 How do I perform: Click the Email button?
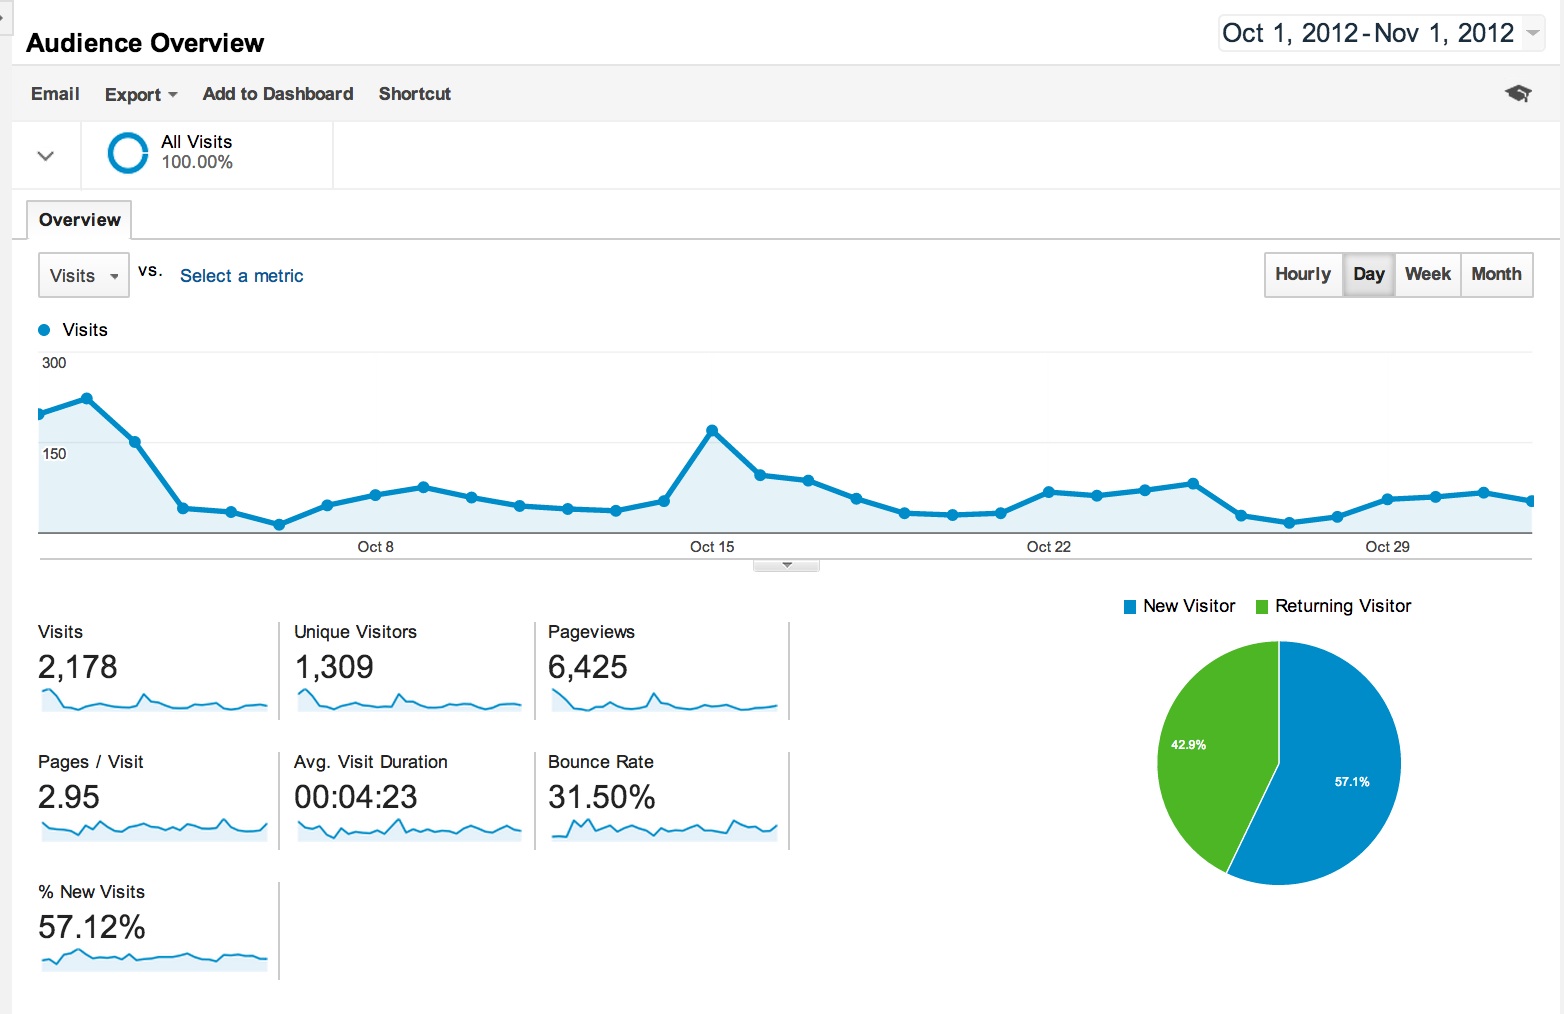tap(55, 94)
